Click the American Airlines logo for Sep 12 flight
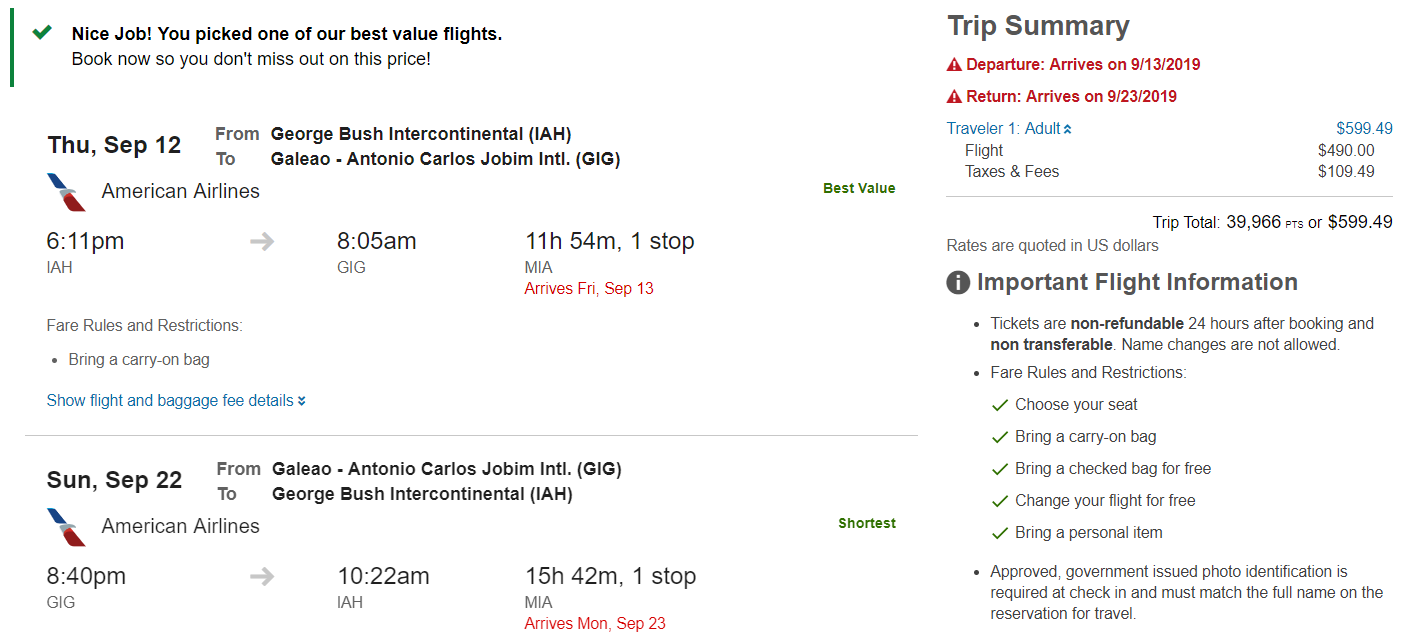Image resolution: width=1405 pixels, height=641 pixels. 66,192
